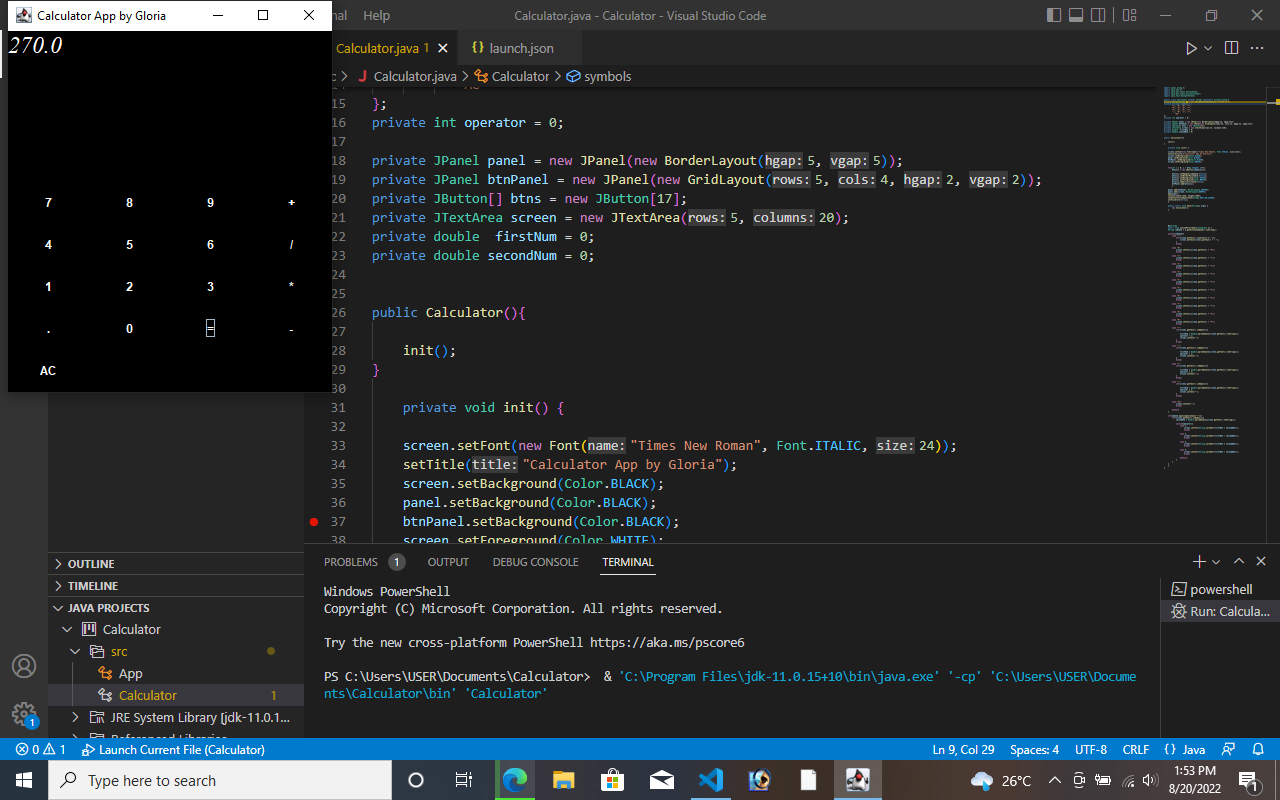Collapse the src folder under Calculator
The height and width of the screenshot is (800, 1280).
pyautogui.click(x=75, y=651)
